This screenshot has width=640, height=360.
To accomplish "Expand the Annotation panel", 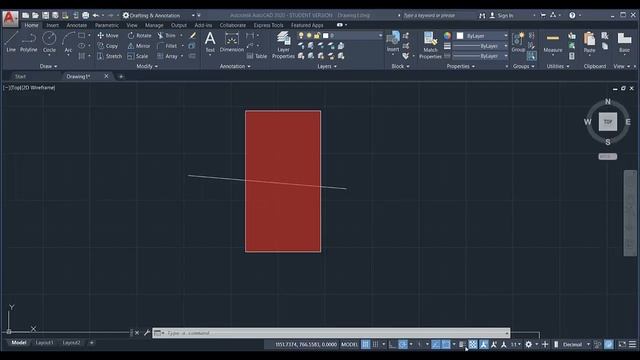I will click(x=235, y=66).
